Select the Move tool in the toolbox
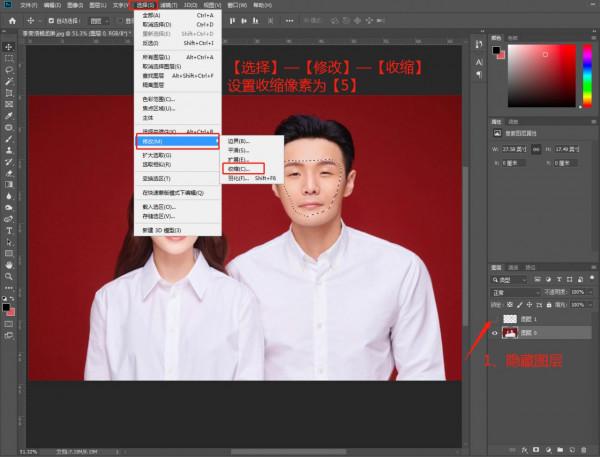Screen dimensions: 600x457 pyautogui.click(x=8, y=47)
